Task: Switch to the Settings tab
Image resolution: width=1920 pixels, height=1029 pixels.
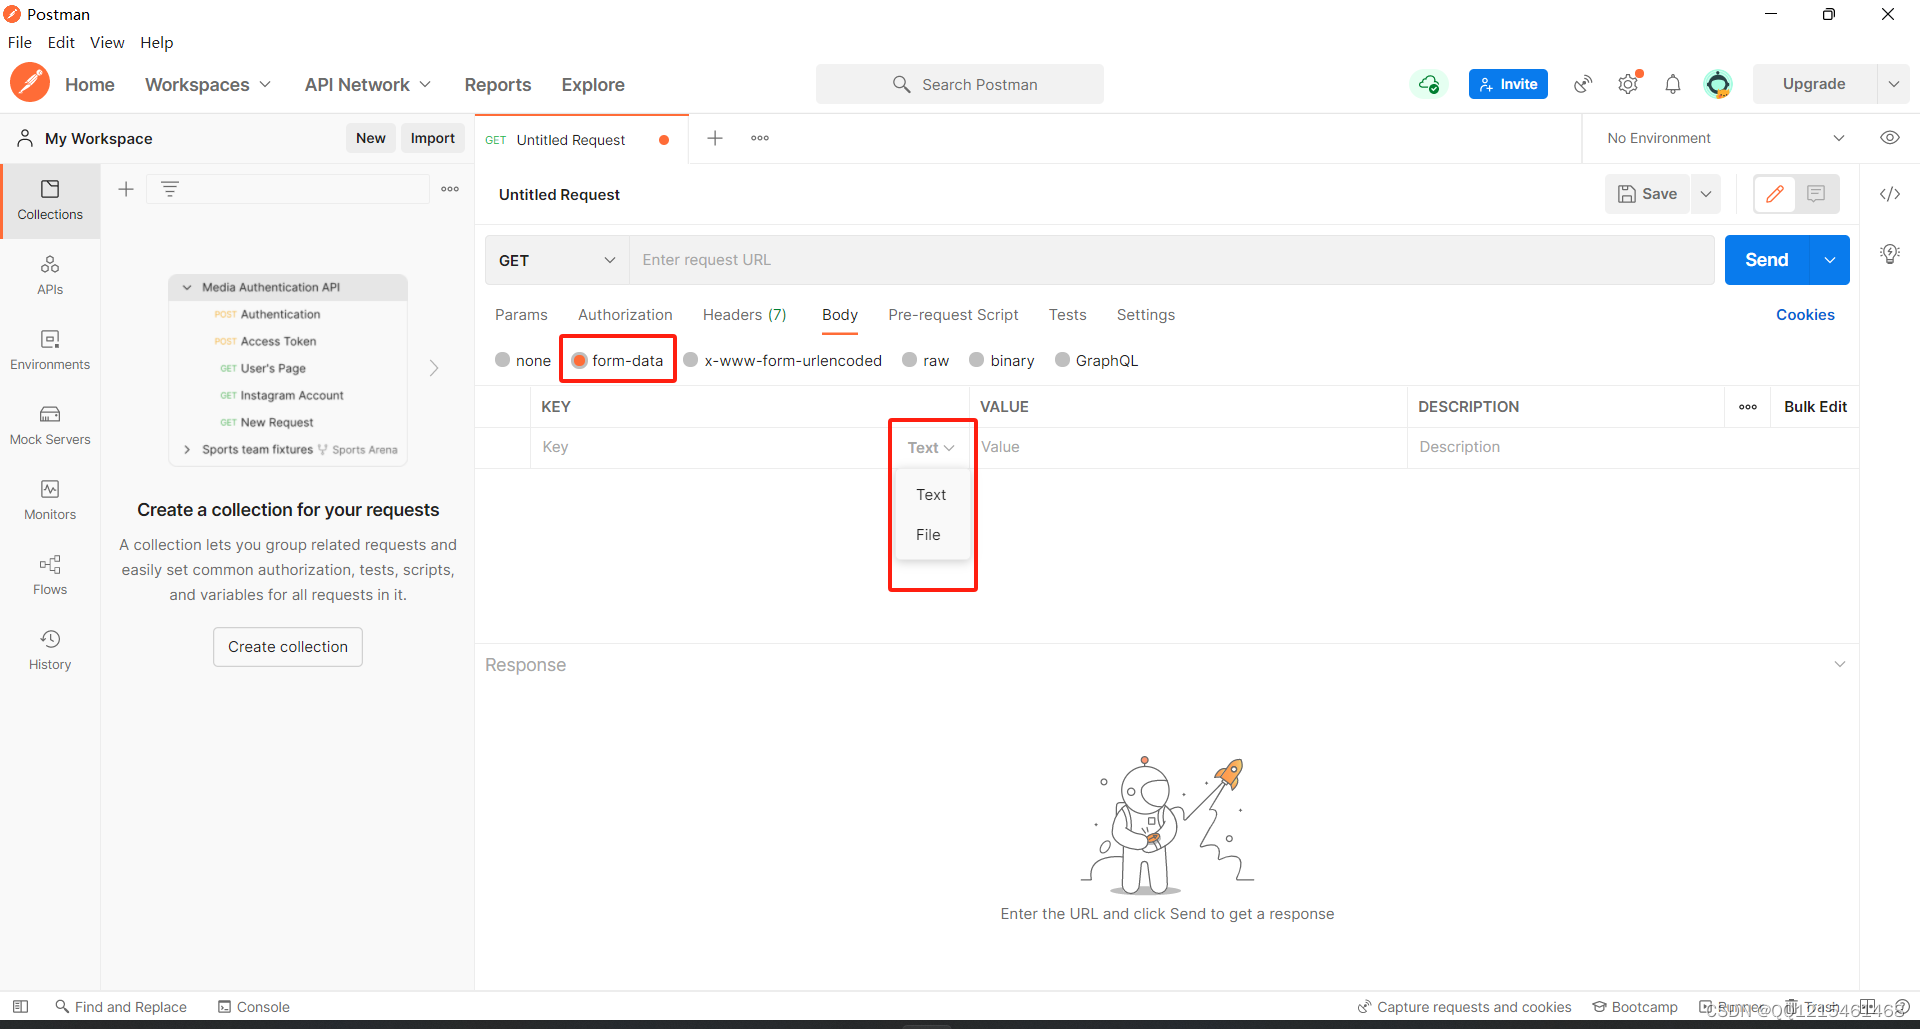Action: click(1146, 315)
